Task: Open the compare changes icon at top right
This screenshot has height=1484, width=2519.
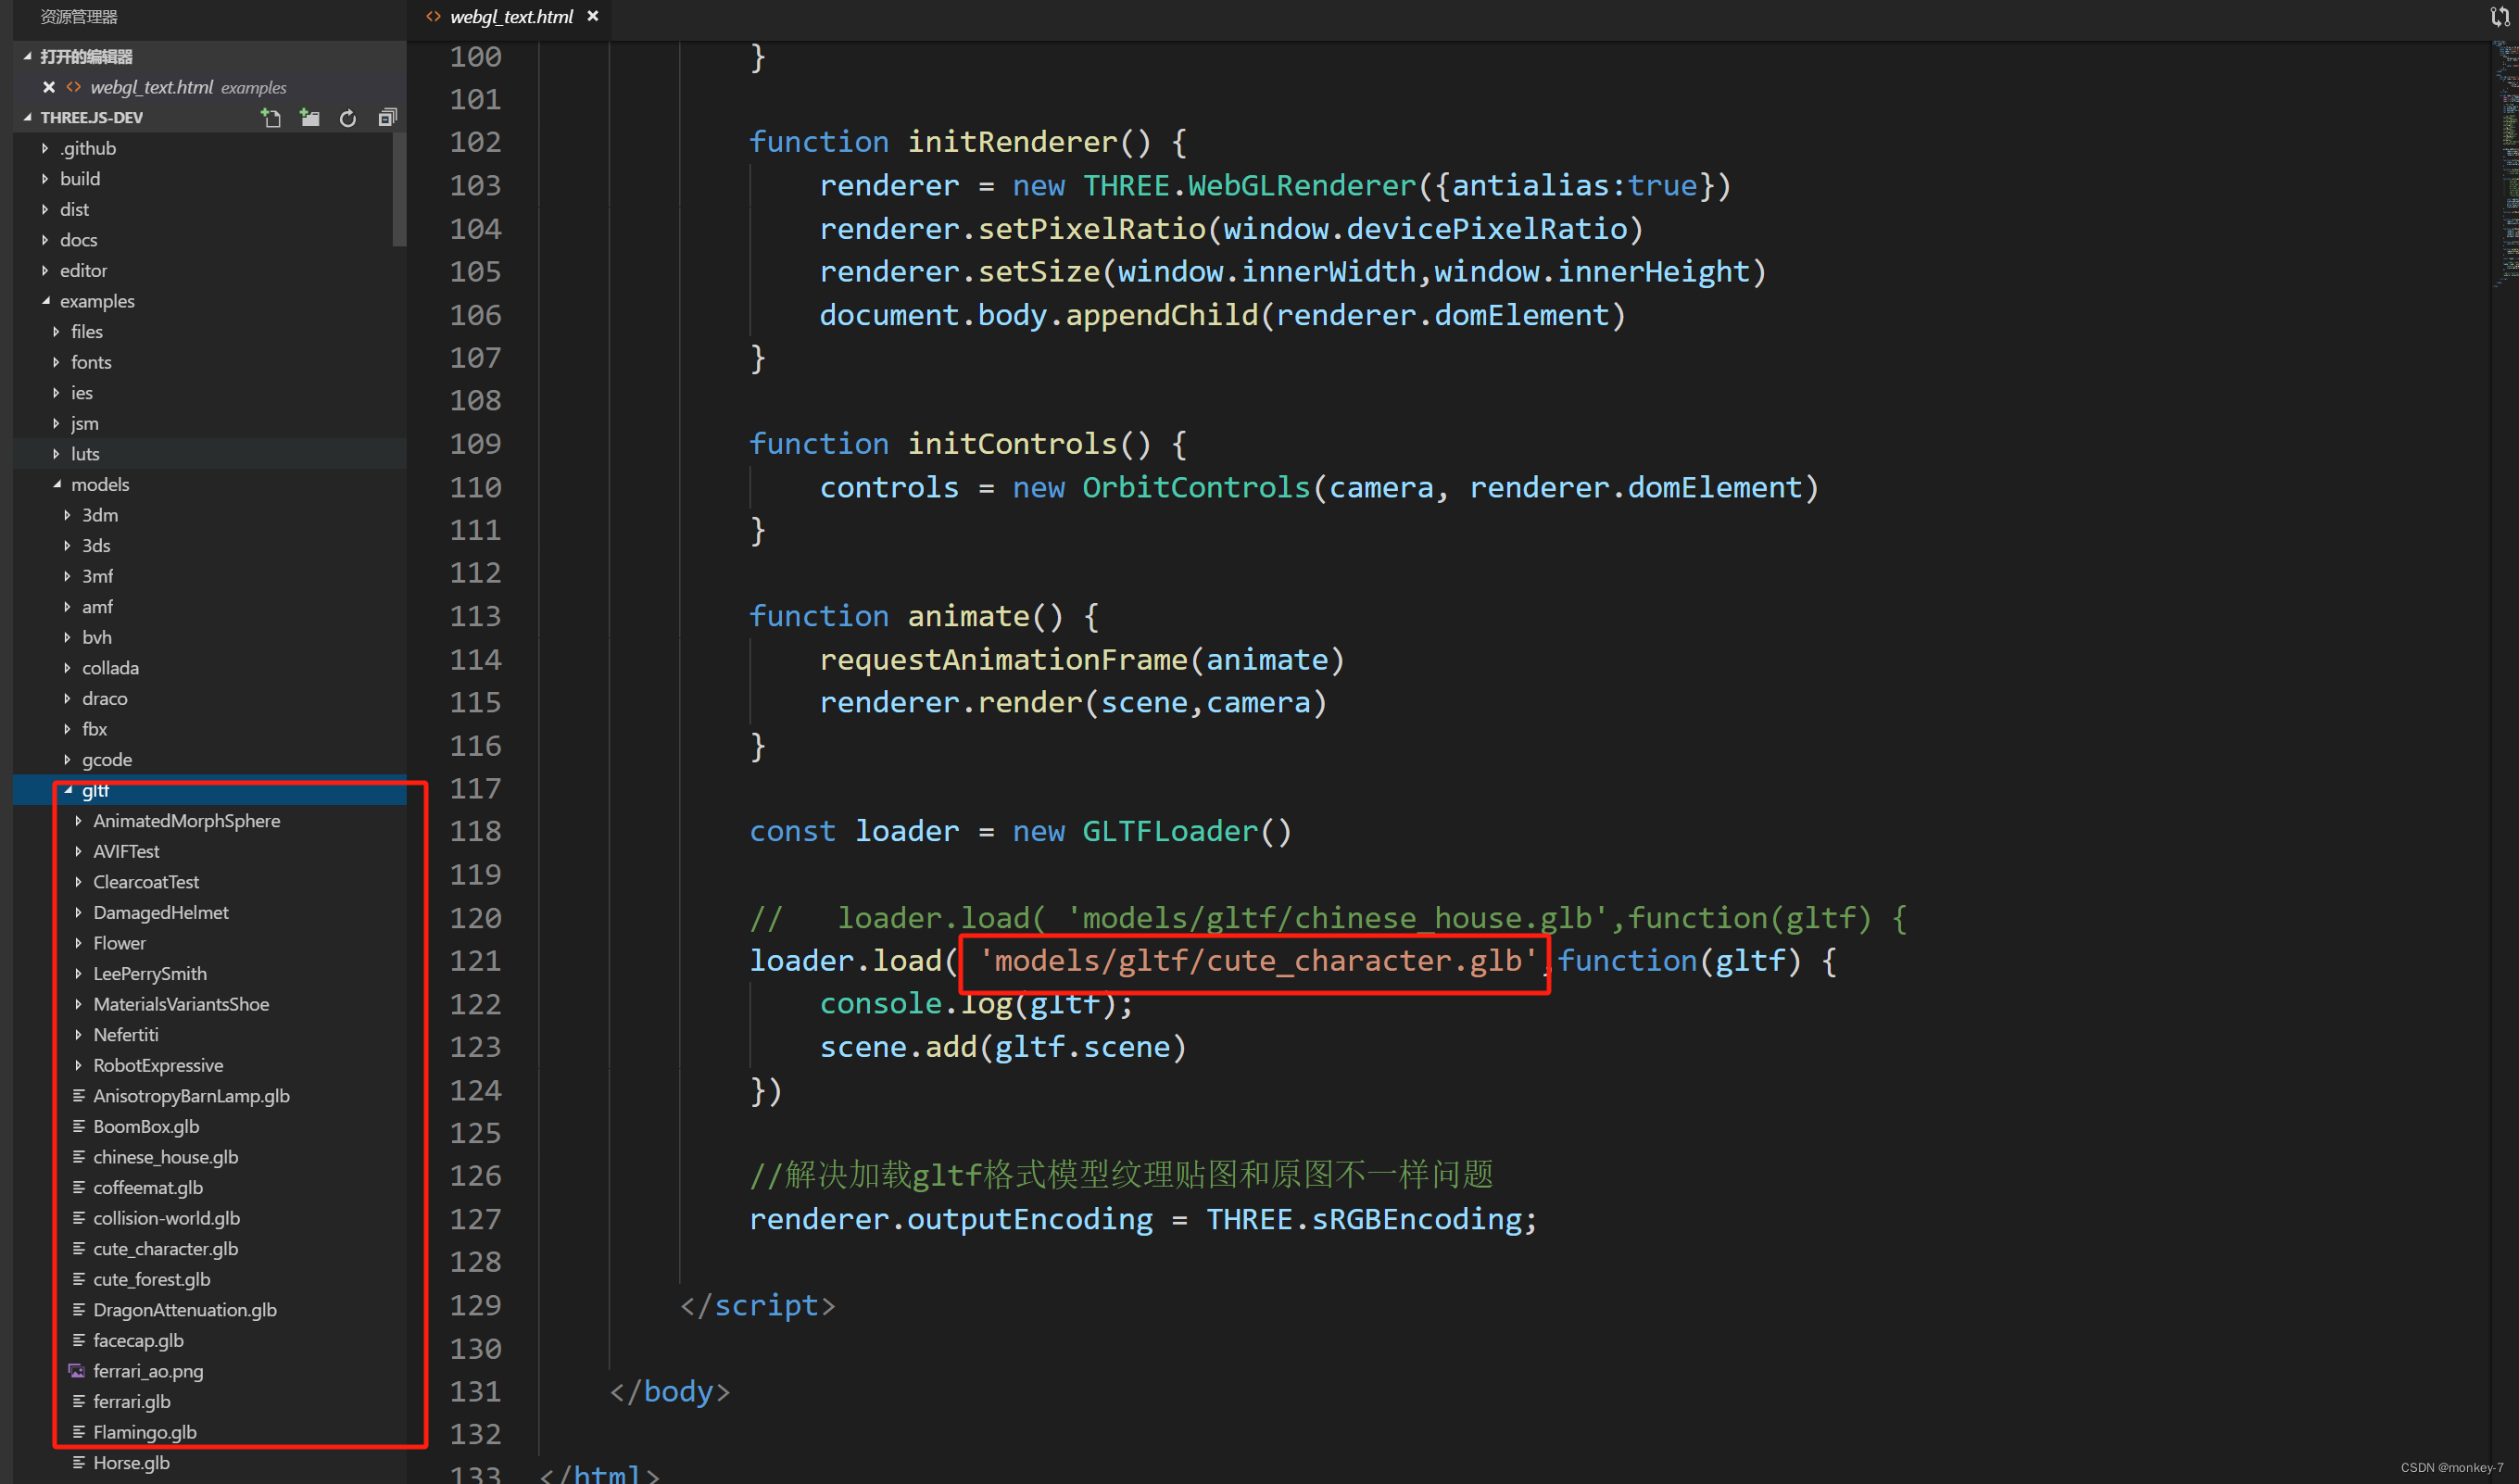Action: click(x=2499, y=16)
